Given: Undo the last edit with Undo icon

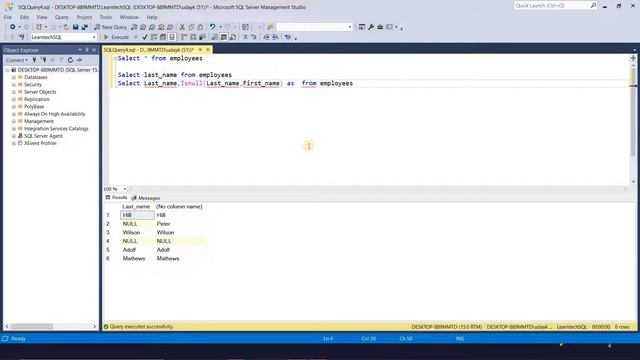Looking at the screenshot, I should pos(212,27).
